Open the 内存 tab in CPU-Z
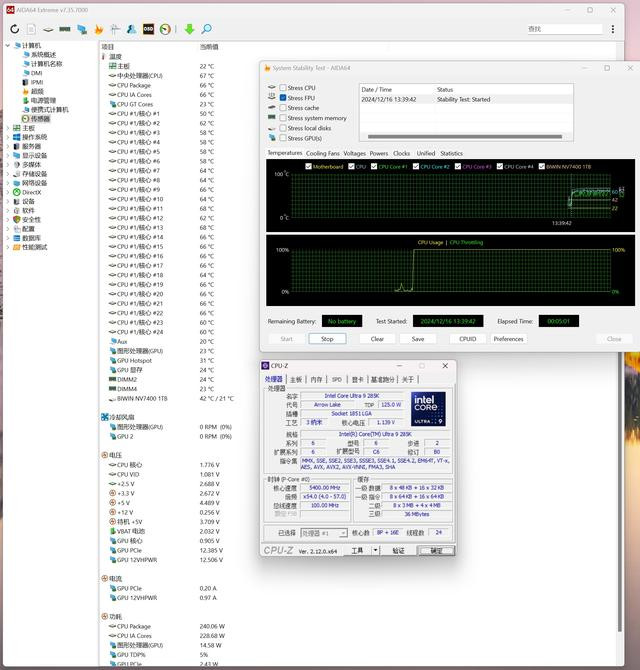Viewport: 640px width, 670px height. click(316, 379)
